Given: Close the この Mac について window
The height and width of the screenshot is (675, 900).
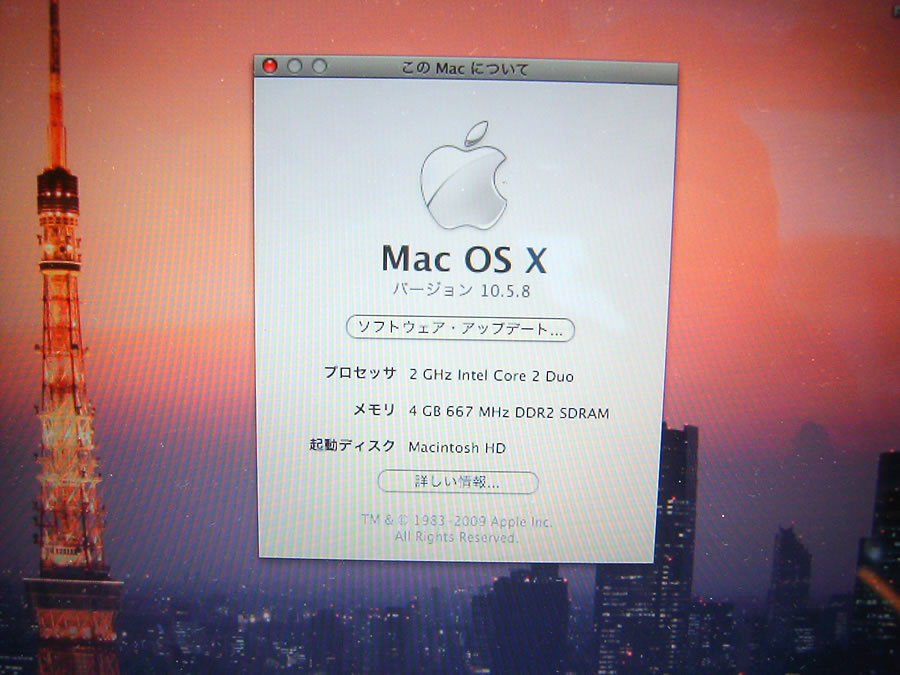Looking at the screenshot, I should (269, 66).
